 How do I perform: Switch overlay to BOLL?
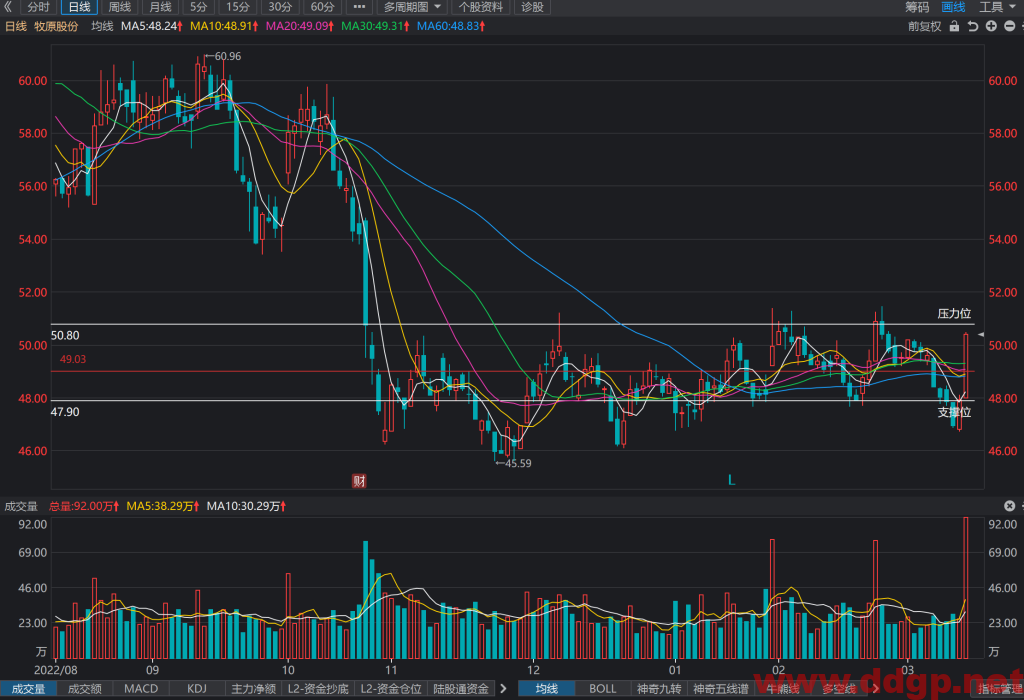click(x=603, y=688)
